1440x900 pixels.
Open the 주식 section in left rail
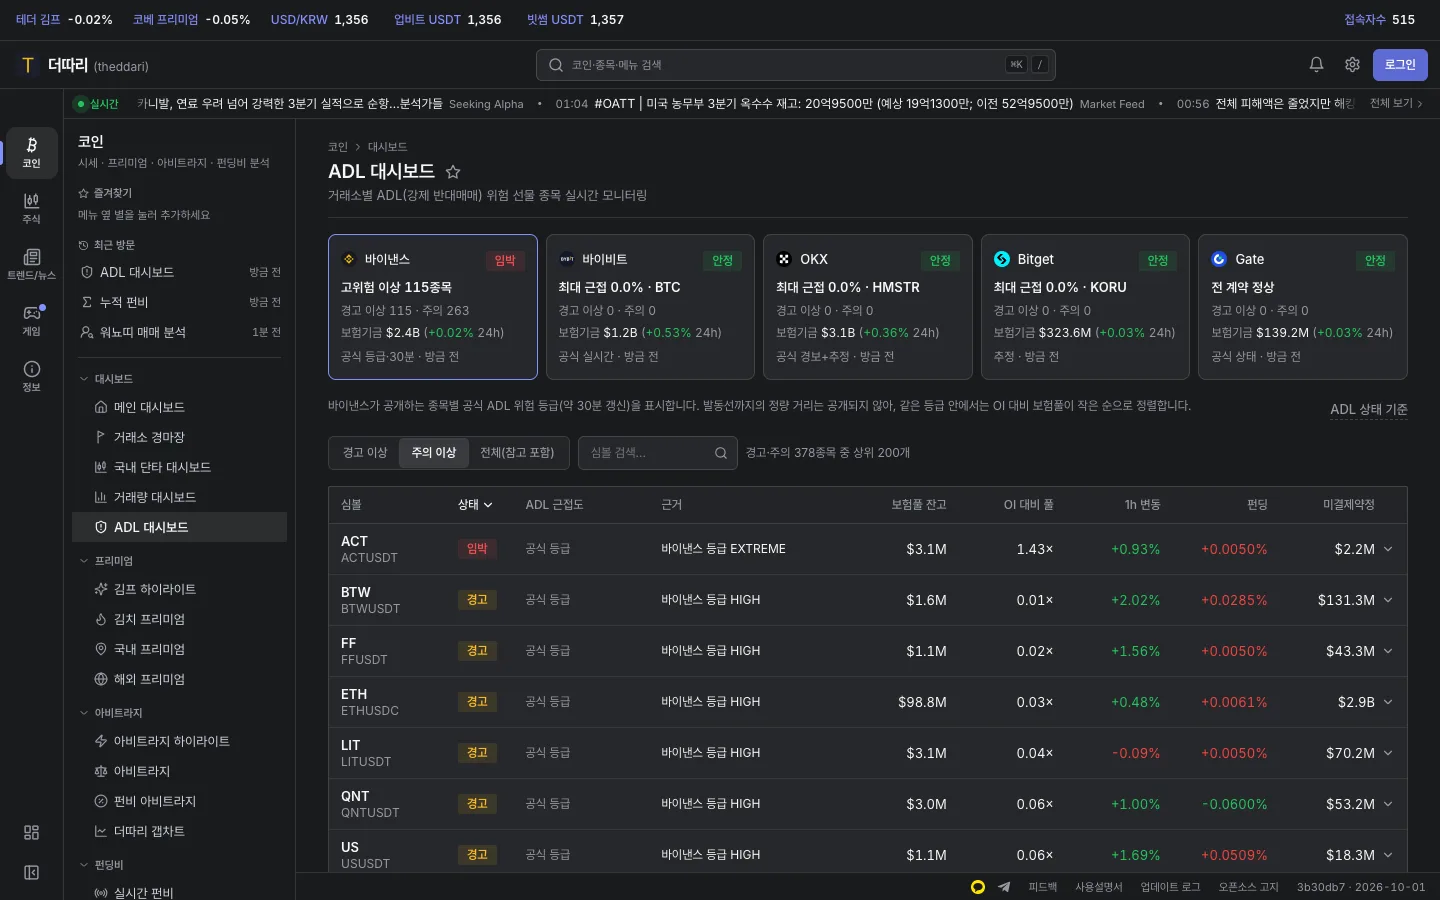[x=32, y=209]
